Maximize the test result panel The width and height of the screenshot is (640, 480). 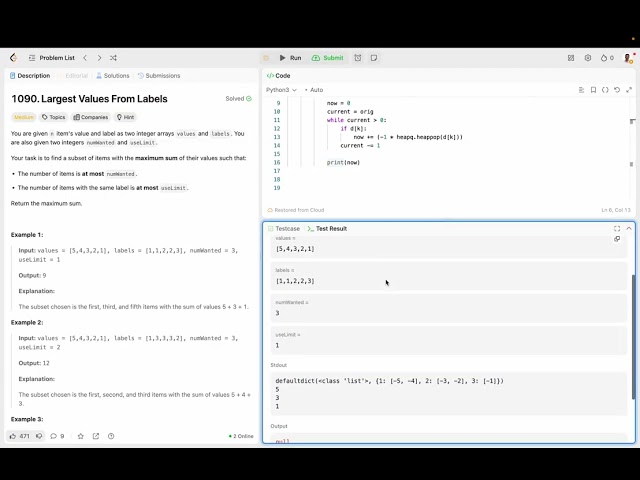coord(617,229)
